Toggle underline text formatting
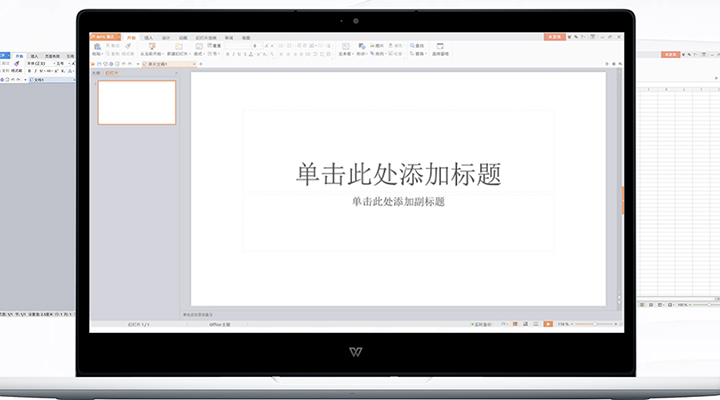 pyautogui.click(x=241, y=54)
